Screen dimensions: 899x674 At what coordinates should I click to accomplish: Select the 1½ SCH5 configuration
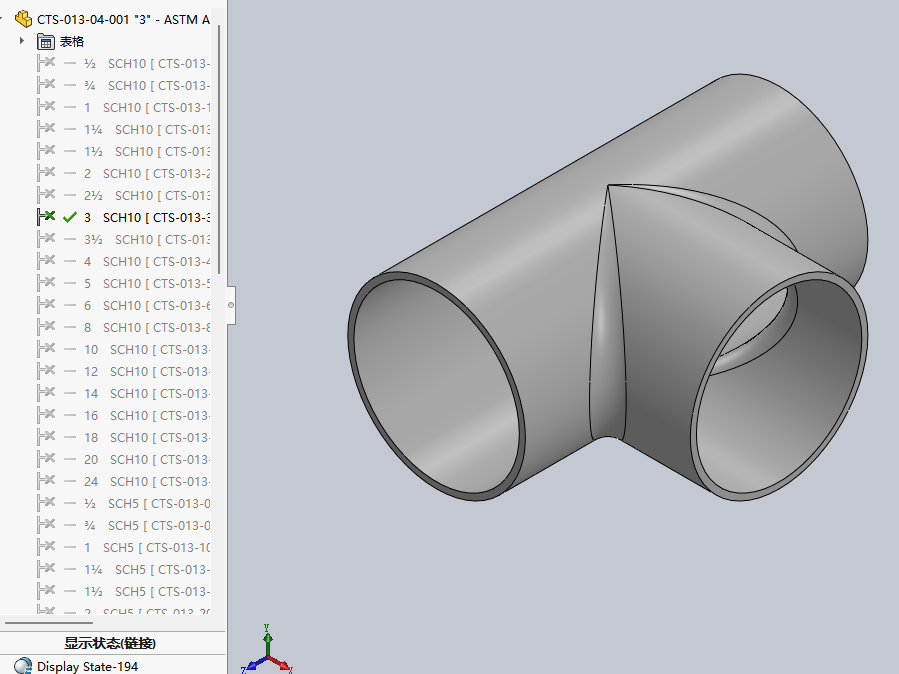click(x=147, y=591)
